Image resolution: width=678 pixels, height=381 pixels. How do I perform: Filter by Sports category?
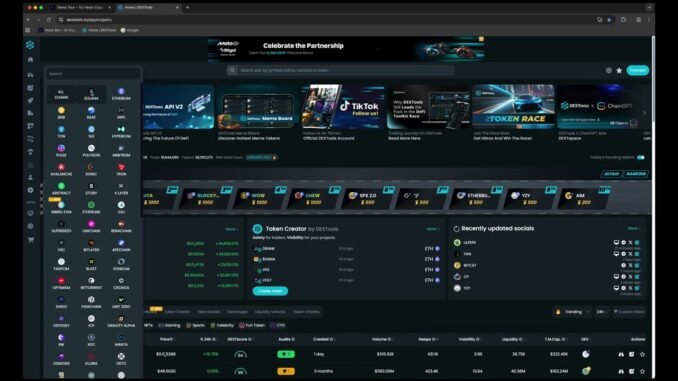tap(195, 325)
